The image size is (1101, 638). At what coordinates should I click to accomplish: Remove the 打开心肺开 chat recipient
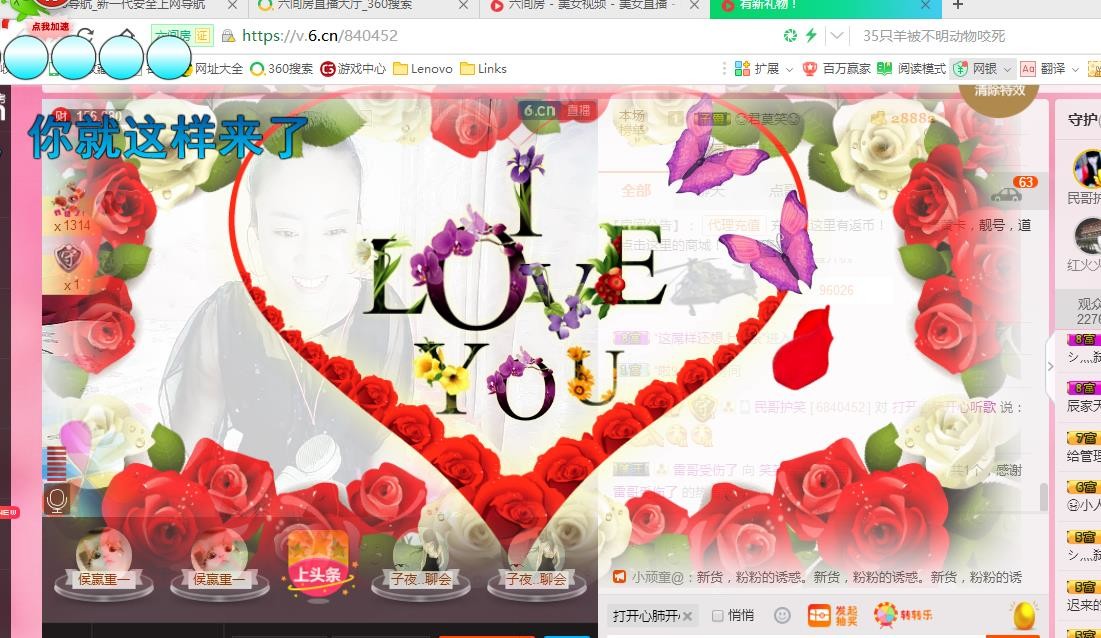click(687, 616)
